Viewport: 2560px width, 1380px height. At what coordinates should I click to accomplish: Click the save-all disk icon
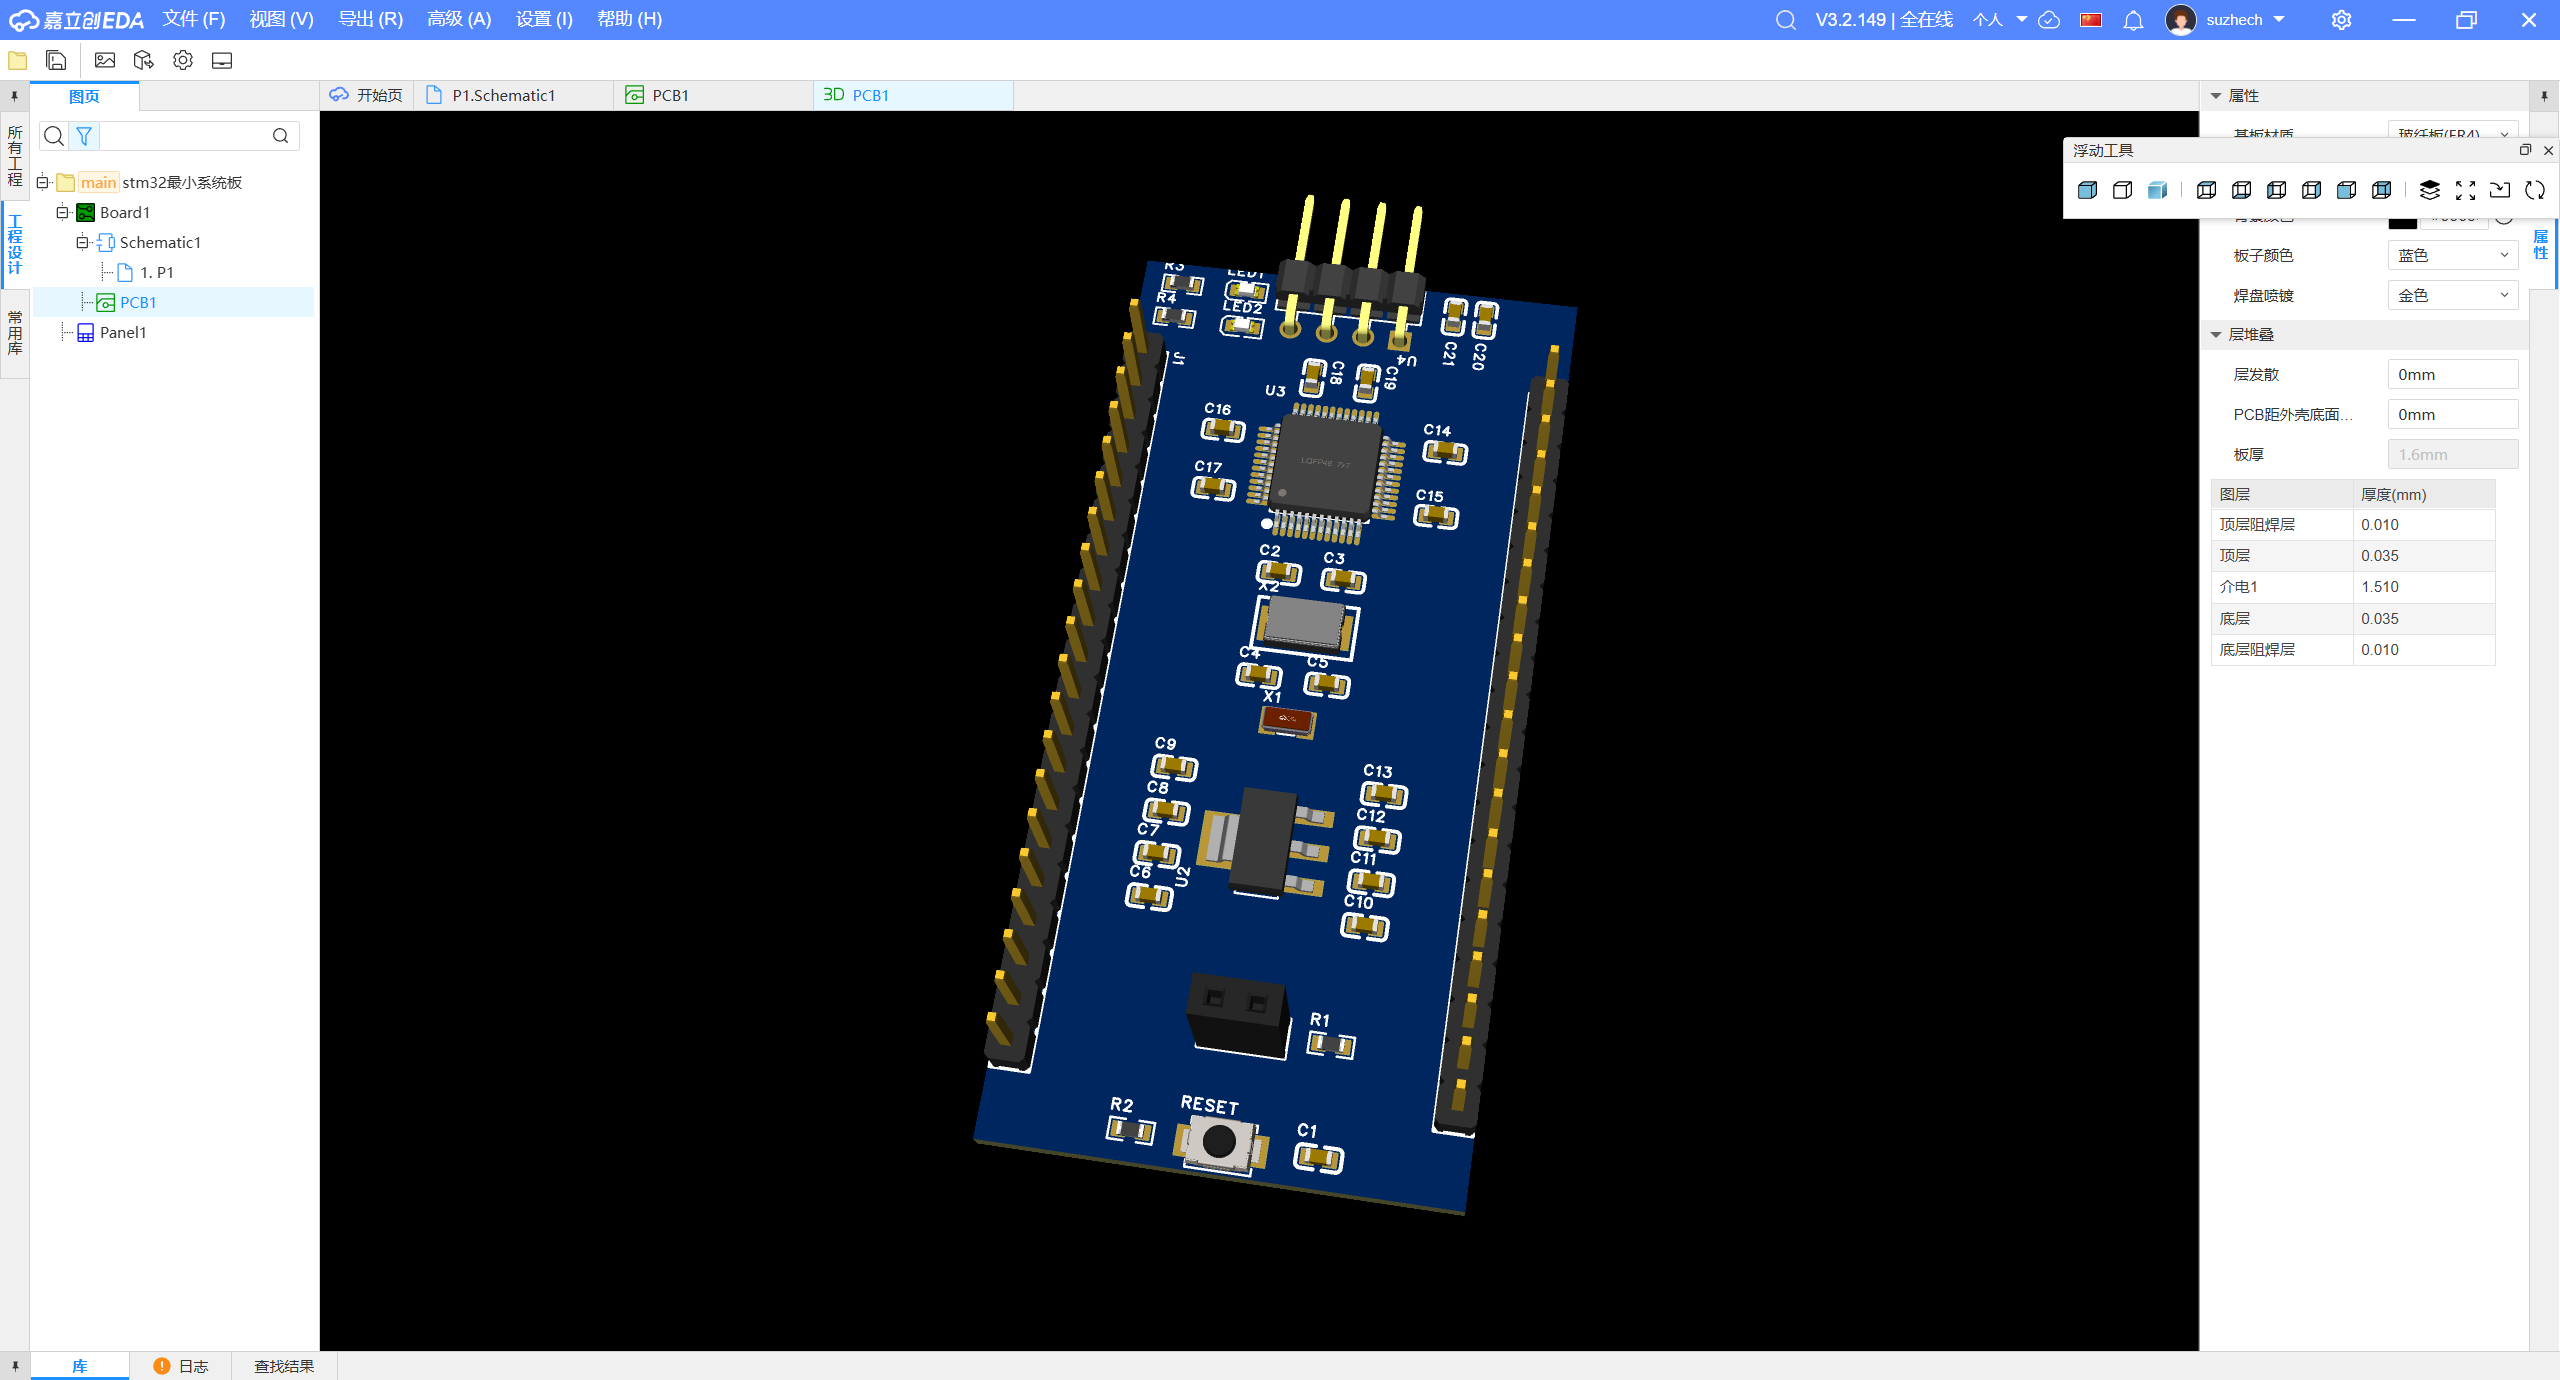(x=57, y=60)
